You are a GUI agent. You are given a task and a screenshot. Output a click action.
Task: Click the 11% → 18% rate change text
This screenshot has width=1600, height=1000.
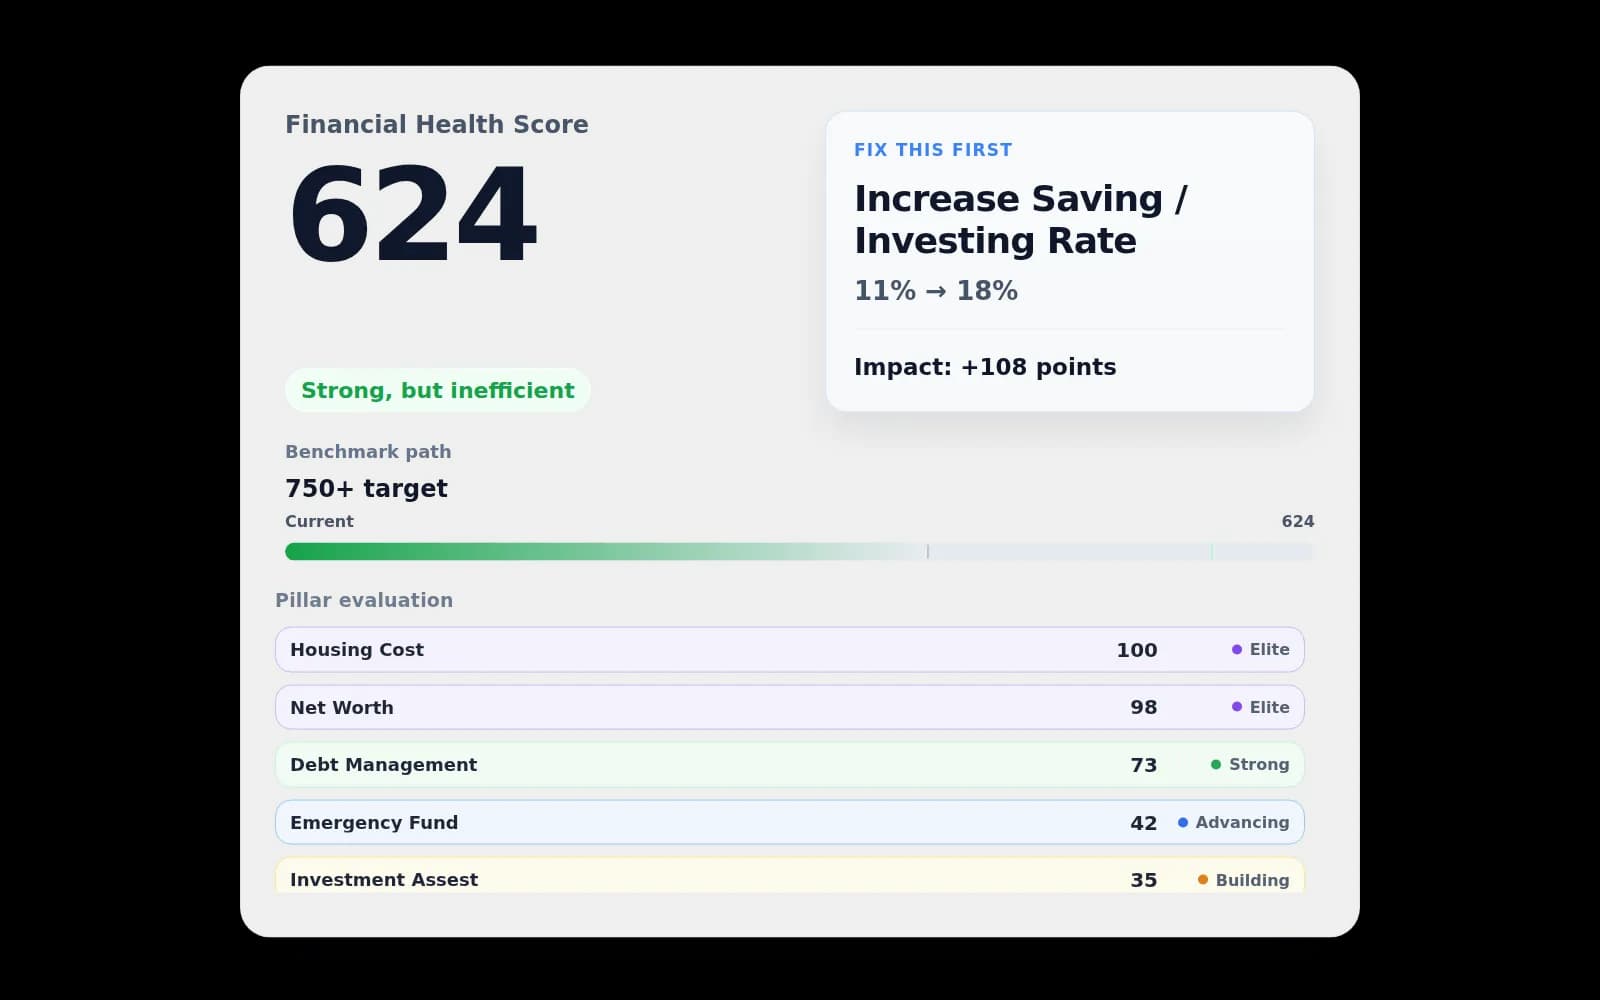935,291
